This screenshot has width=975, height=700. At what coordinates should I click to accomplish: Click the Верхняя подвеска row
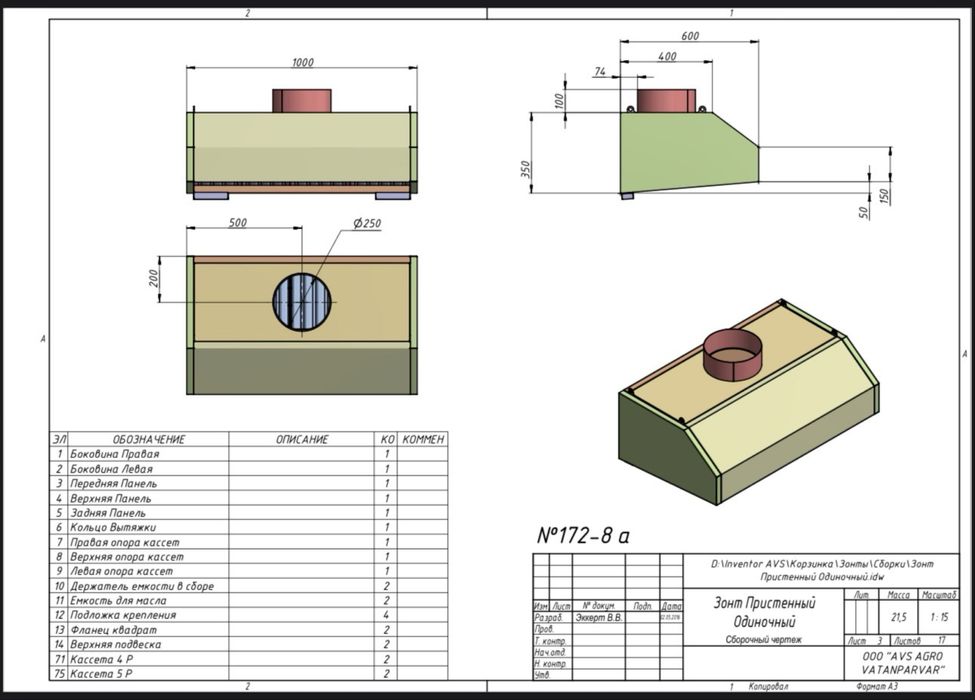point(249,644)
